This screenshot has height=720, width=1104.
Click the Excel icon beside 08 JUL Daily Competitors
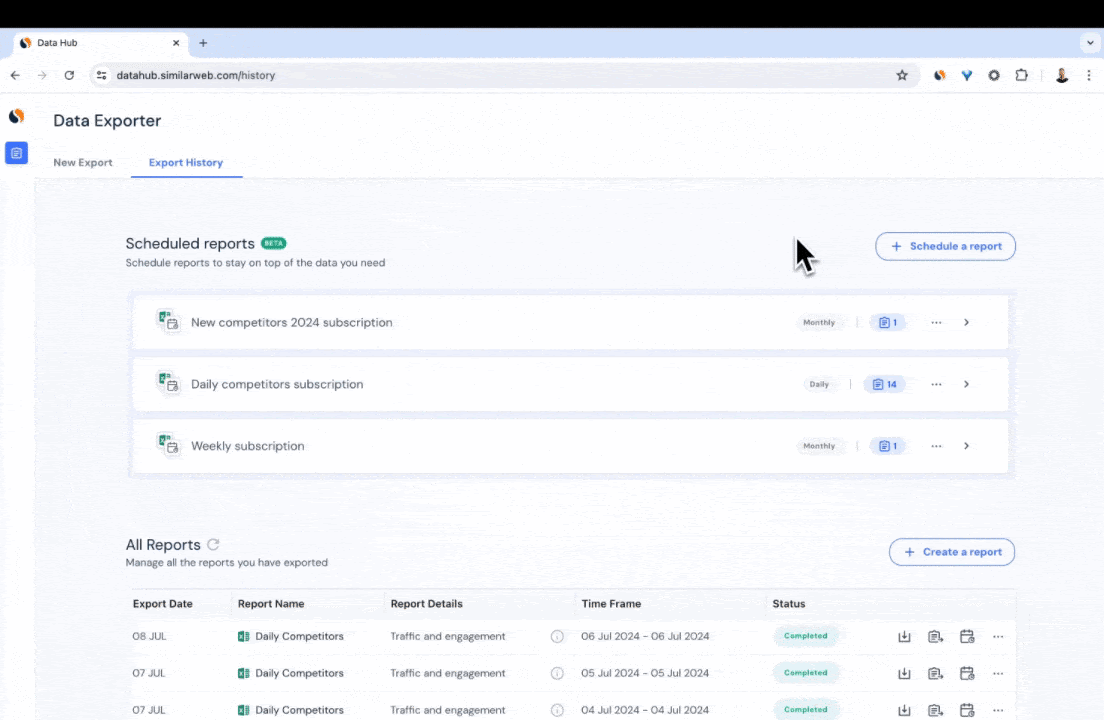click(246, 636)
